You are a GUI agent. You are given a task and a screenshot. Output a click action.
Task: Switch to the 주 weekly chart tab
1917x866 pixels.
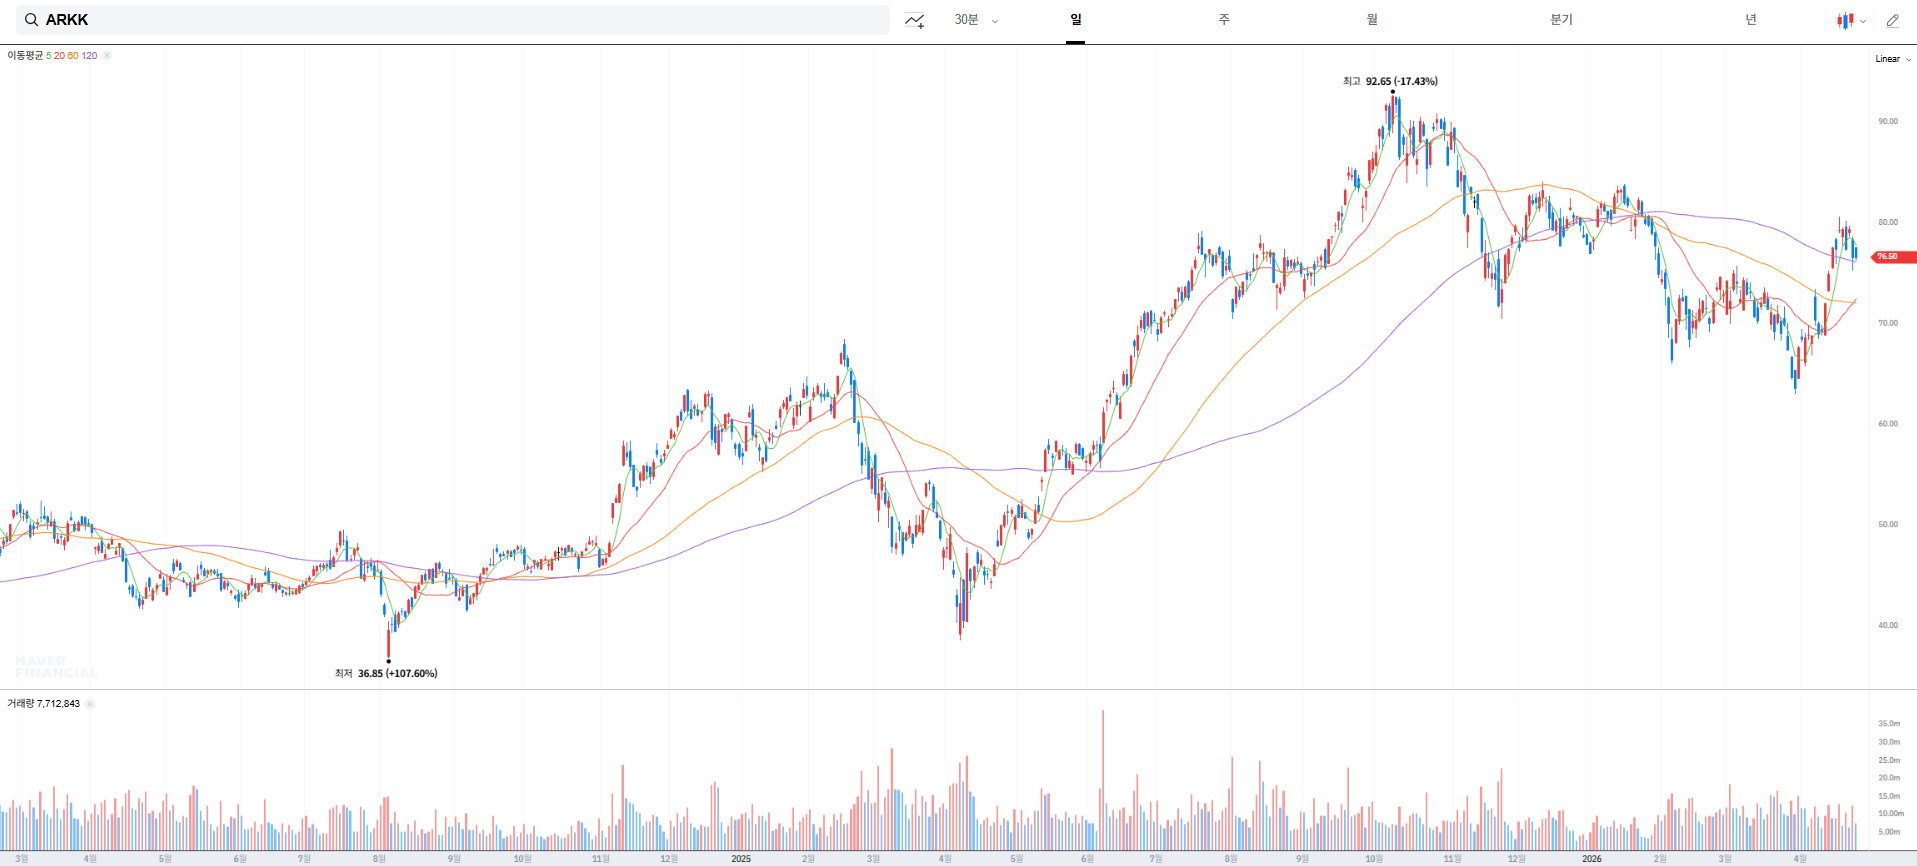tap(1224, 20)
